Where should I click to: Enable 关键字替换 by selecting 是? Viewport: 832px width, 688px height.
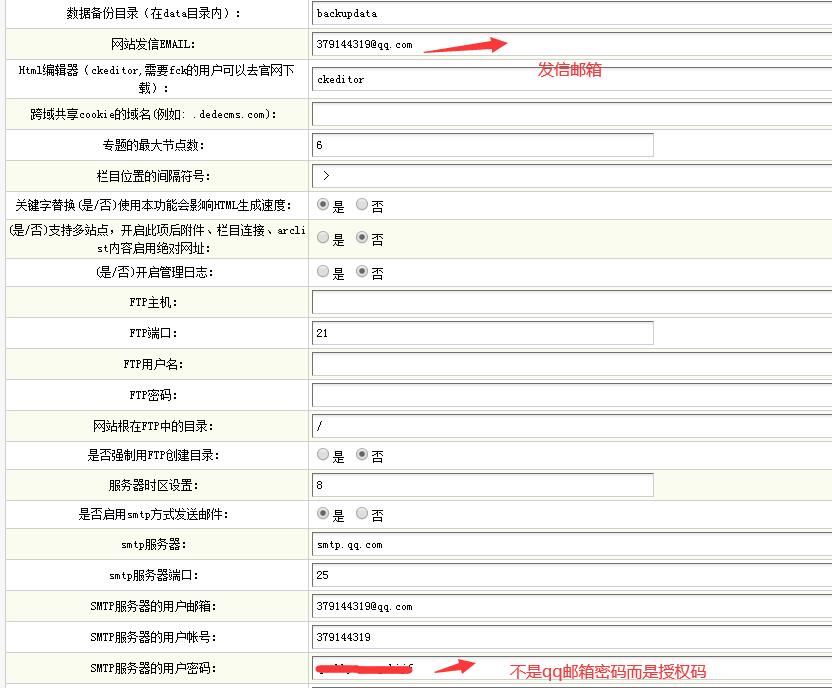[x=322, y=206]
